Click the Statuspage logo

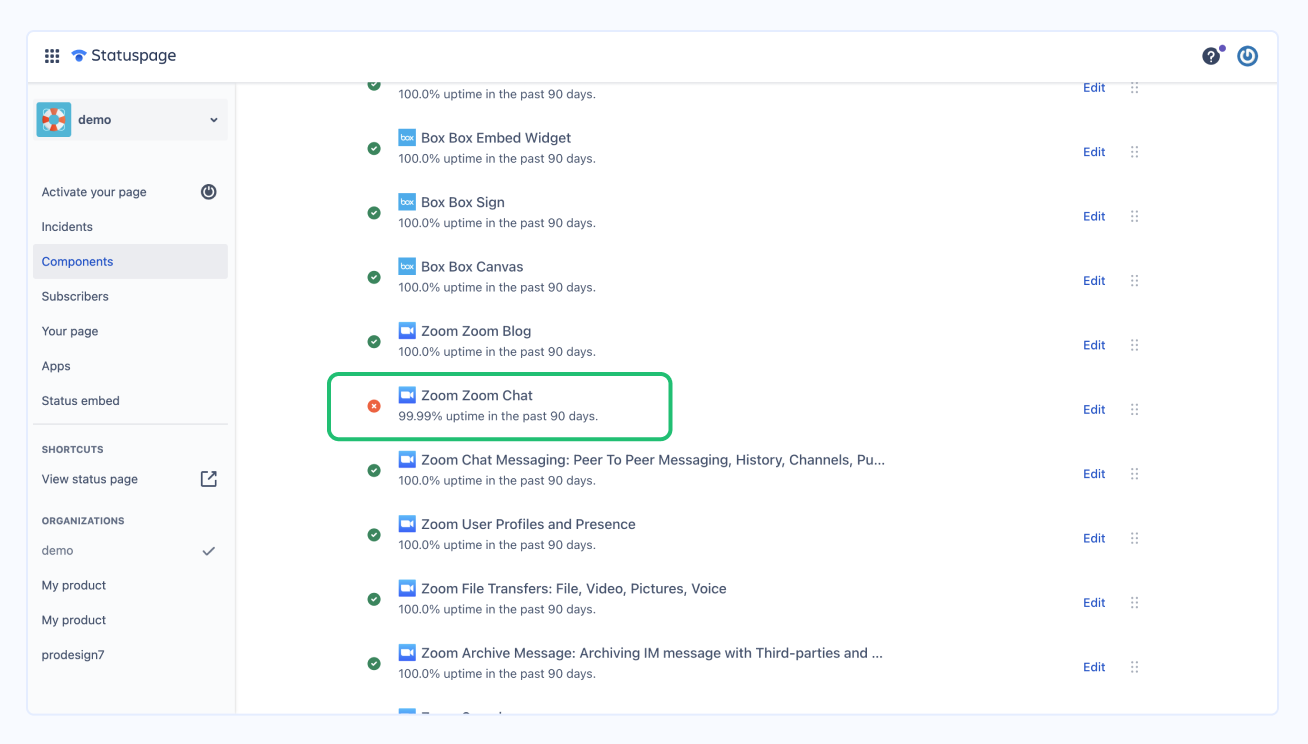tap(122, 55)
